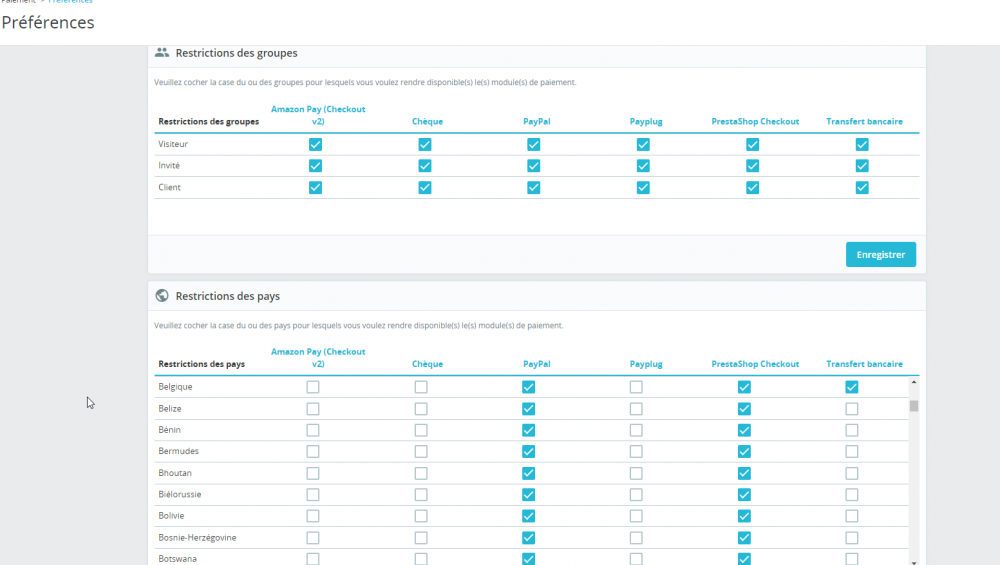Open PrestaShop Checkout header link in countries table
1000x565 pixels.
click(x=755, y=364)
